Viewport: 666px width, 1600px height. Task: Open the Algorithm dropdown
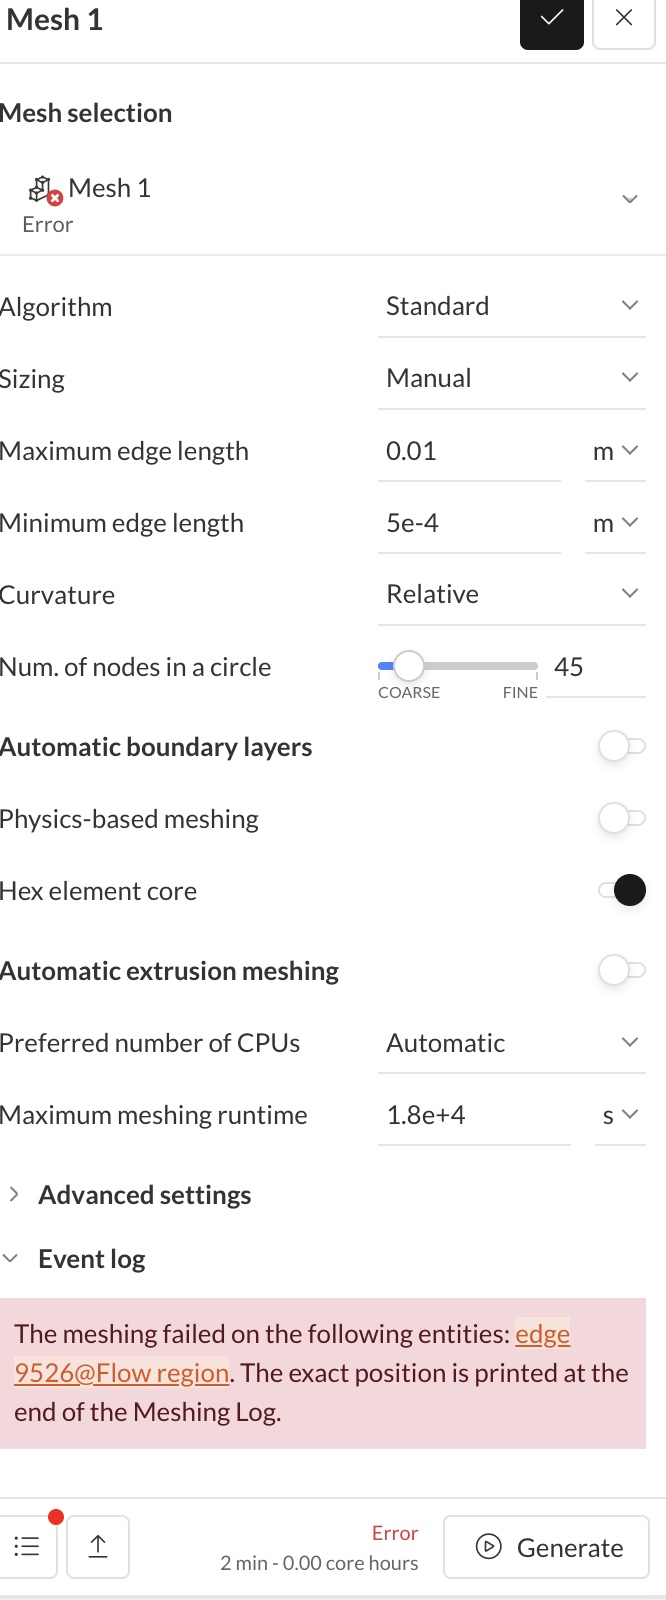coord(512,306)
